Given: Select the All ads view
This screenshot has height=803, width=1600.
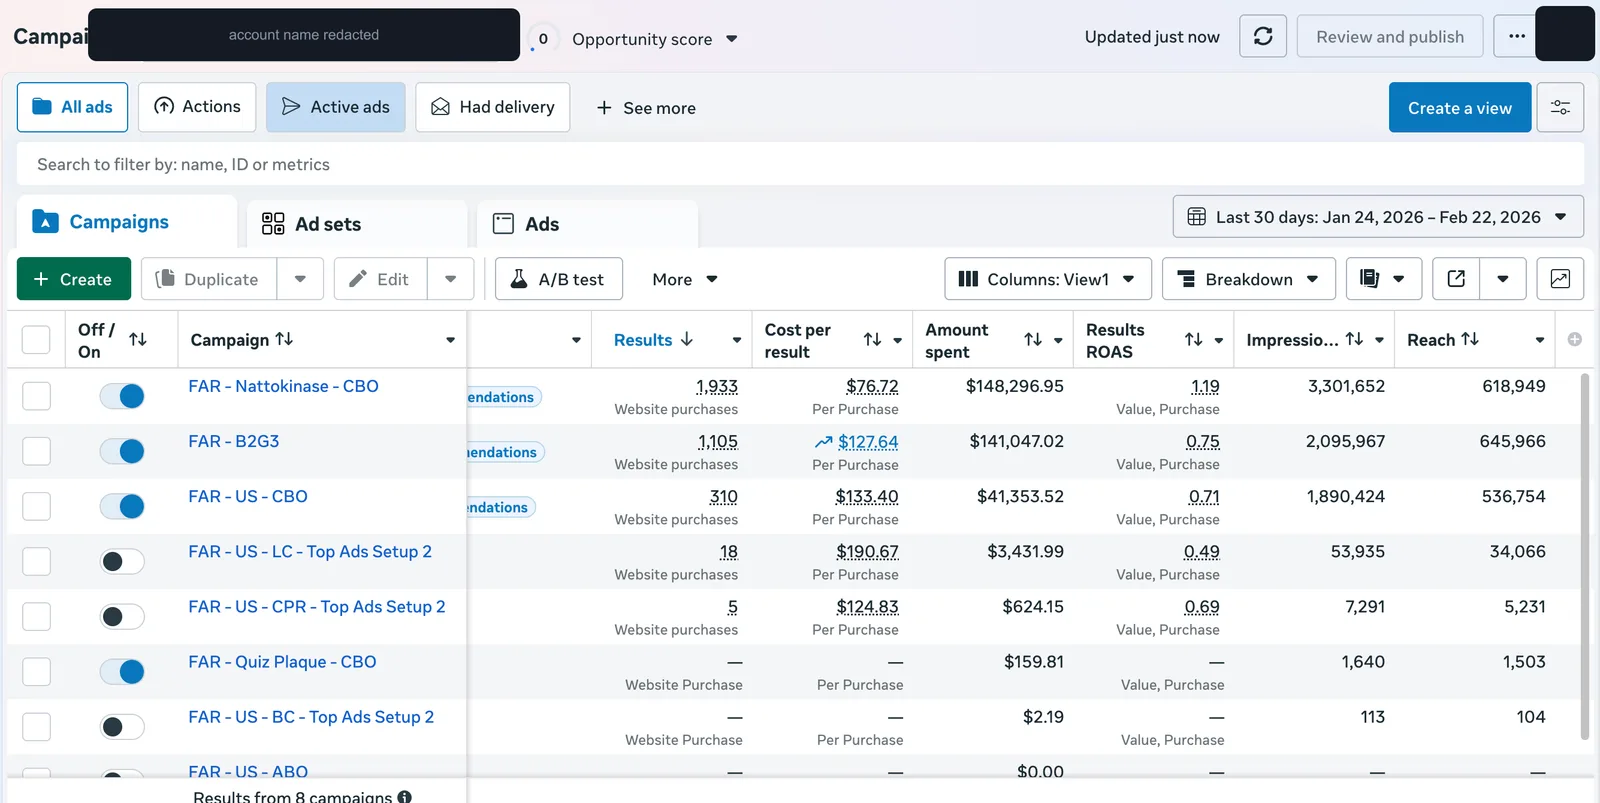Looking at the screenshot, I should click(72, 107).
